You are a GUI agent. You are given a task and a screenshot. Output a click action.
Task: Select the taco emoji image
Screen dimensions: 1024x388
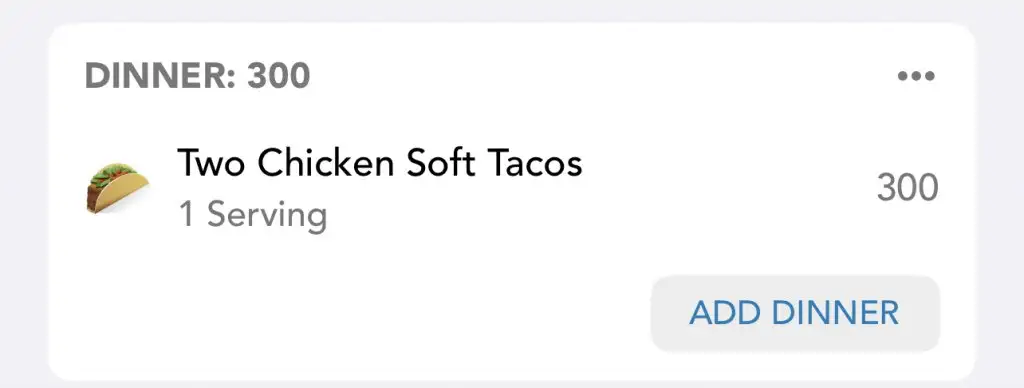(117, 188)
